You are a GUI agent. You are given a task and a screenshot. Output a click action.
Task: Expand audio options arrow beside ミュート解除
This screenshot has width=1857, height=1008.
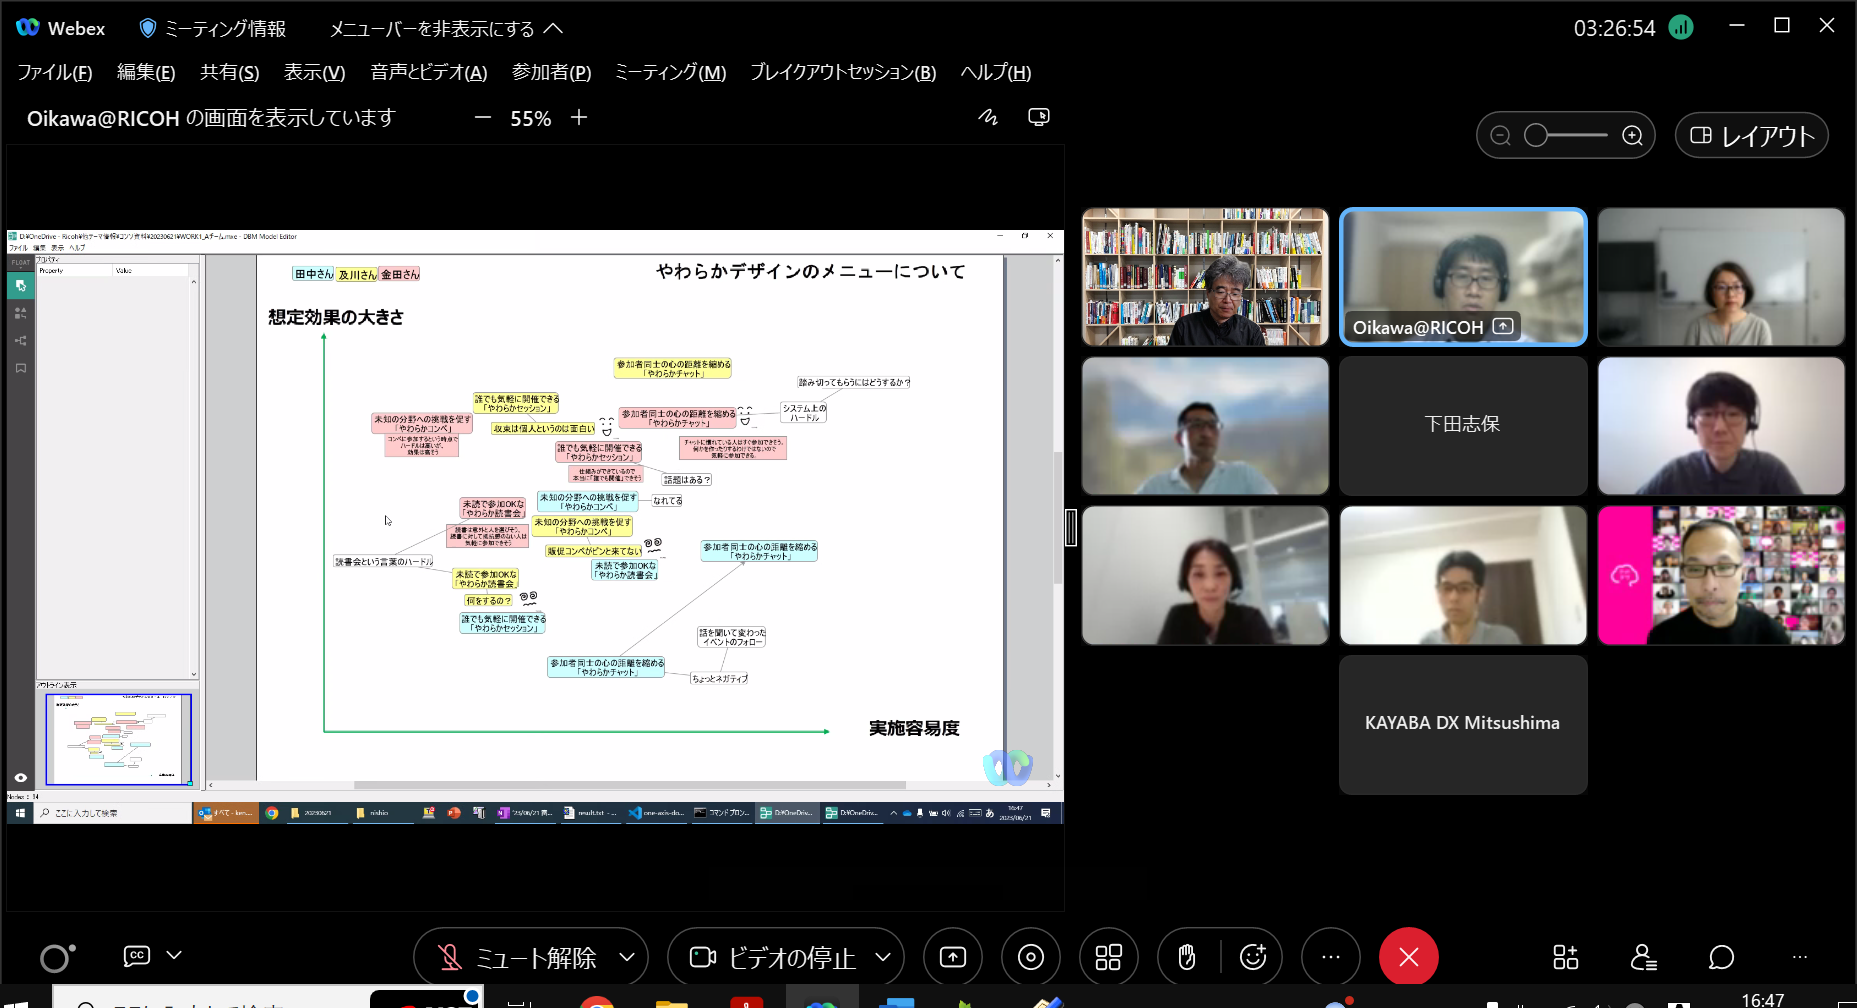[627, 957]
